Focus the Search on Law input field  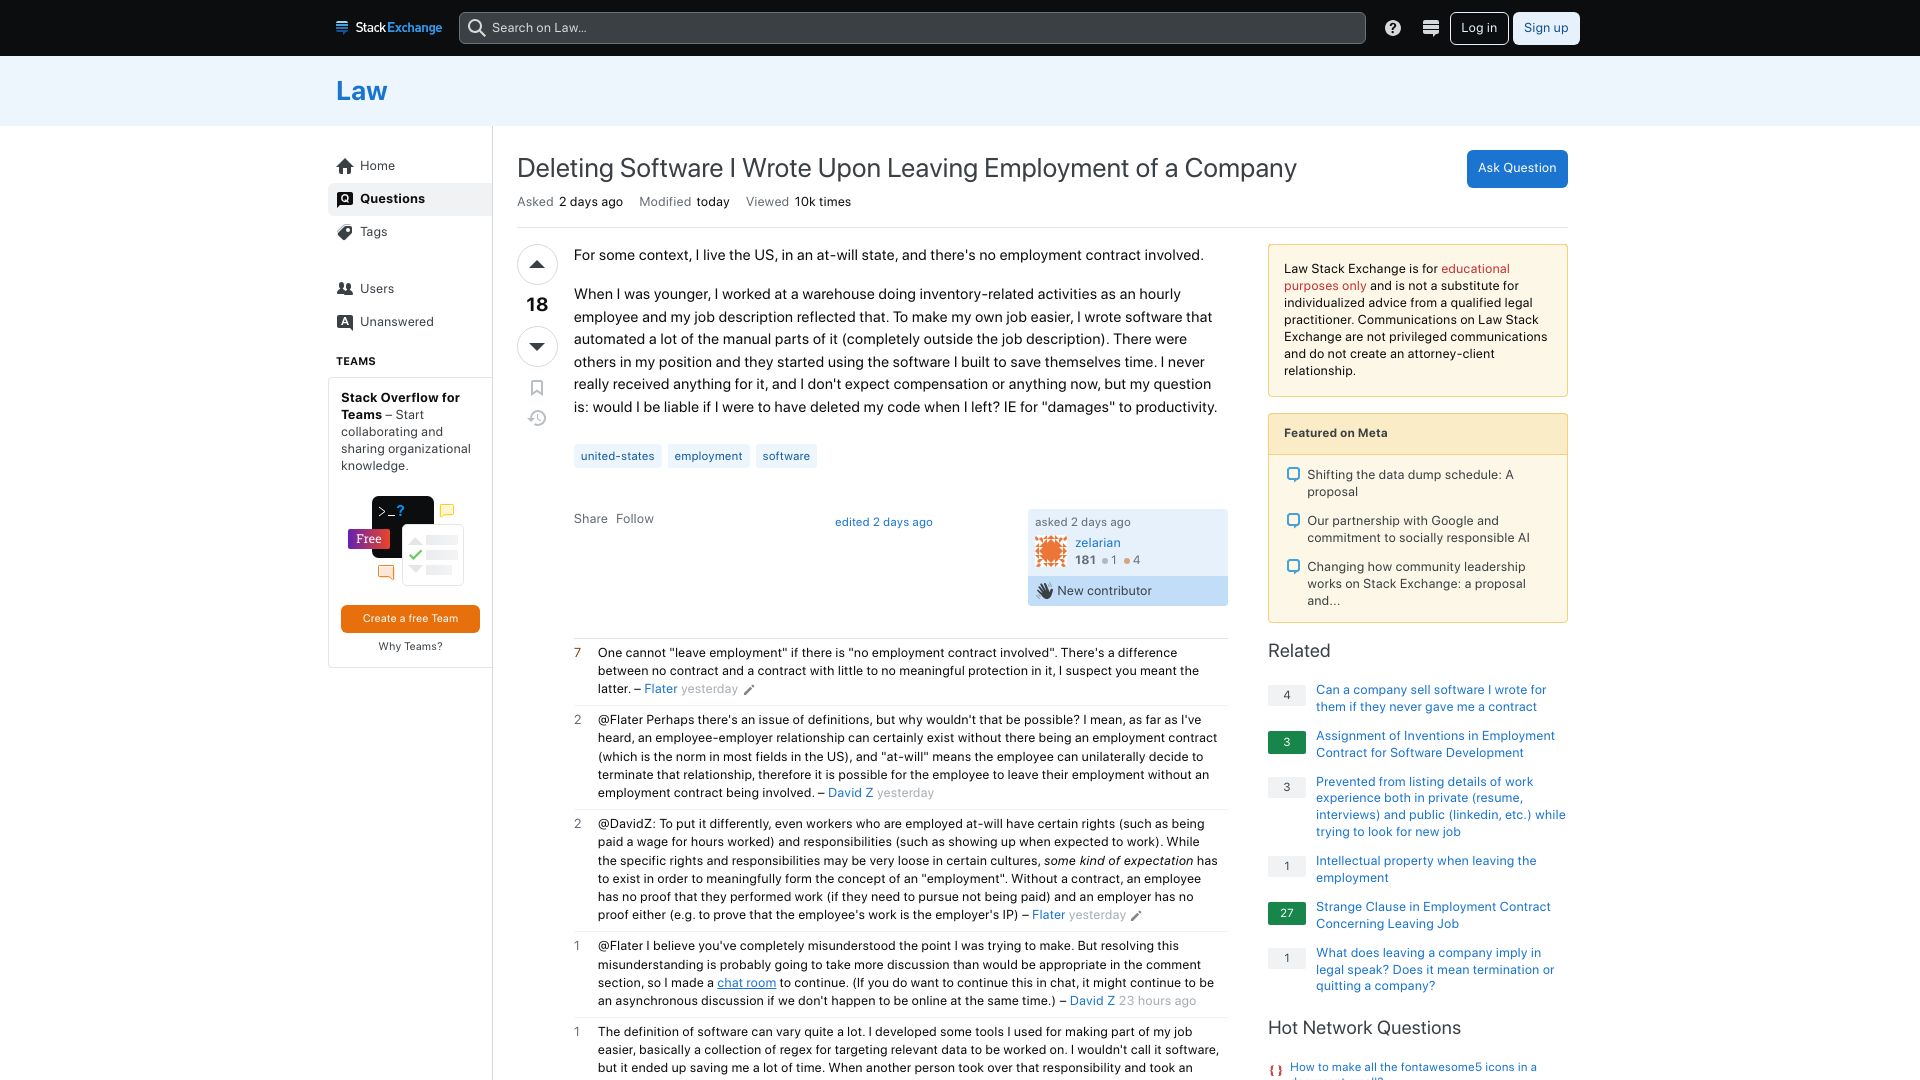point(912,28)
